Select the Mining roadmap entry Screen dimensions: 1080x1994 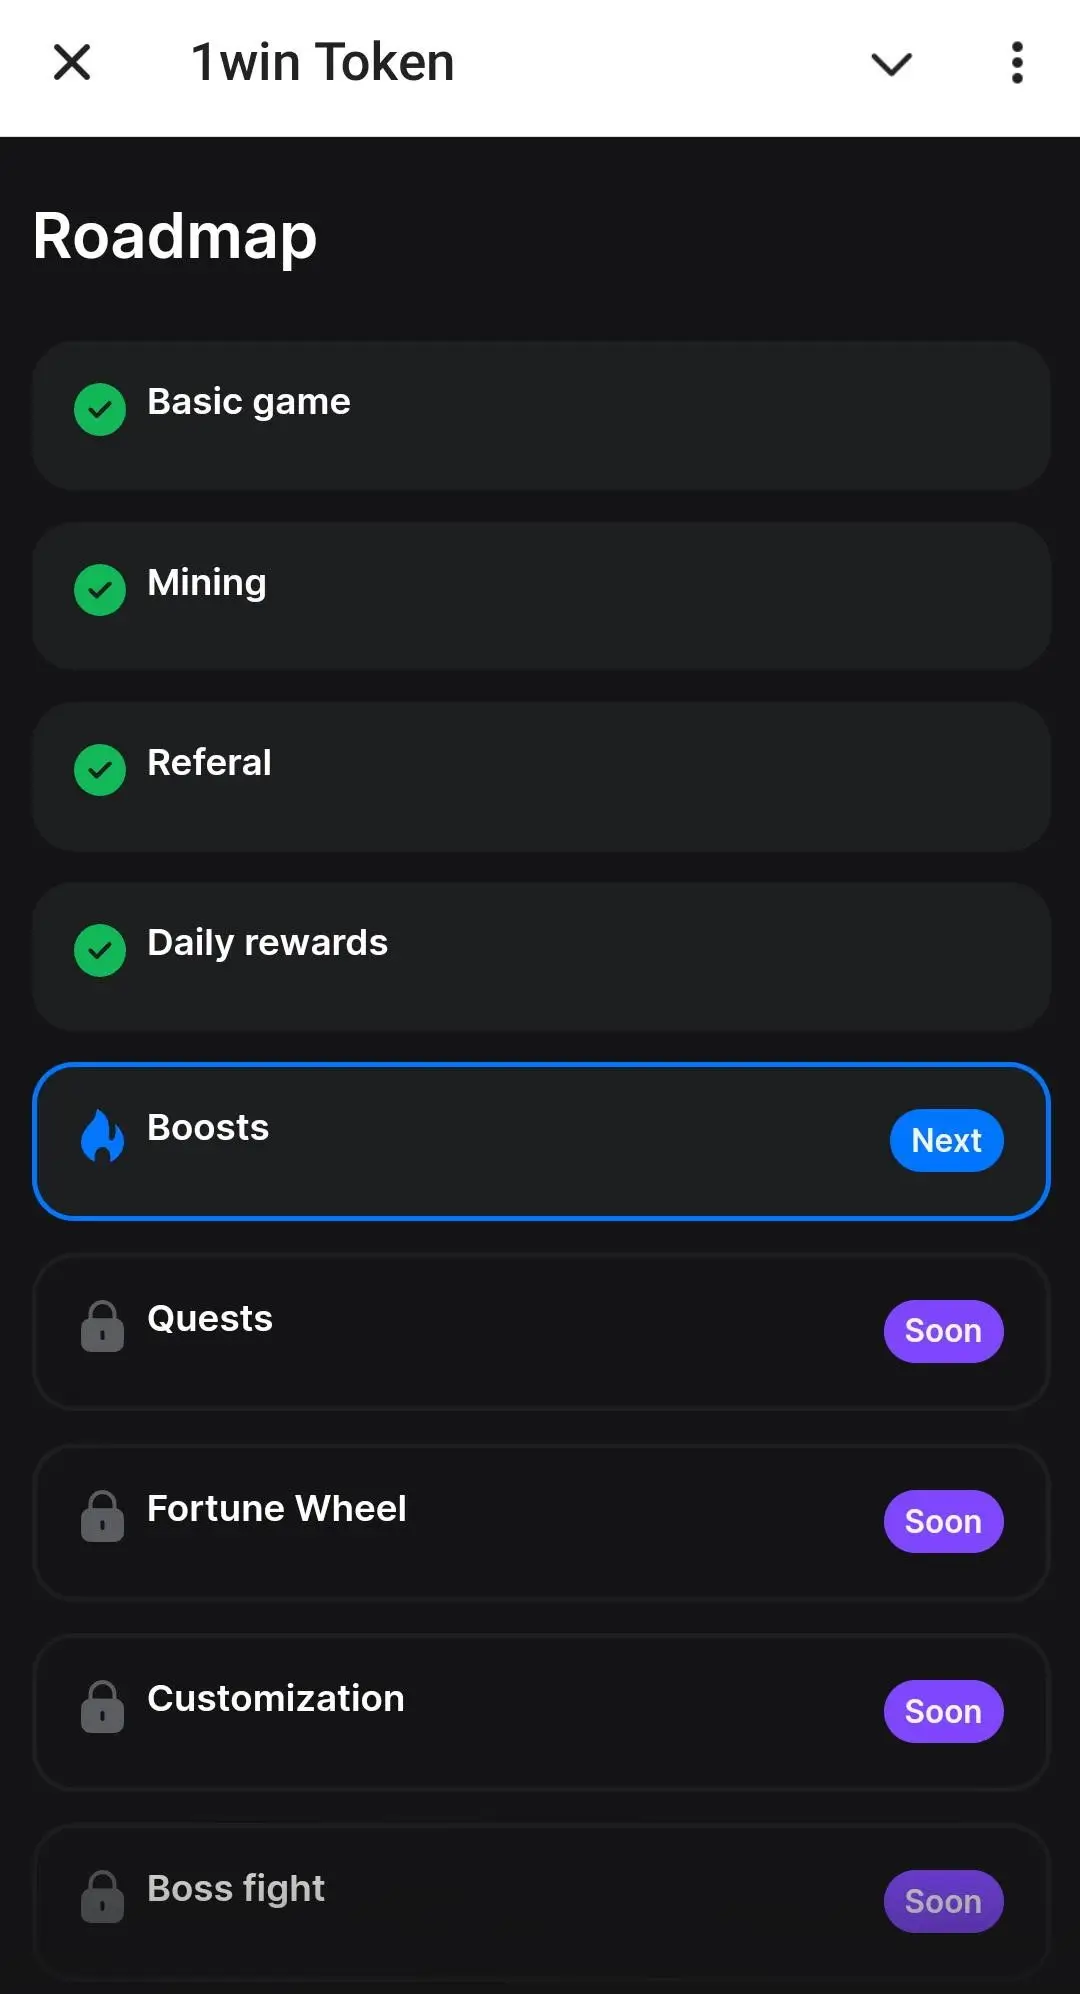540,596
